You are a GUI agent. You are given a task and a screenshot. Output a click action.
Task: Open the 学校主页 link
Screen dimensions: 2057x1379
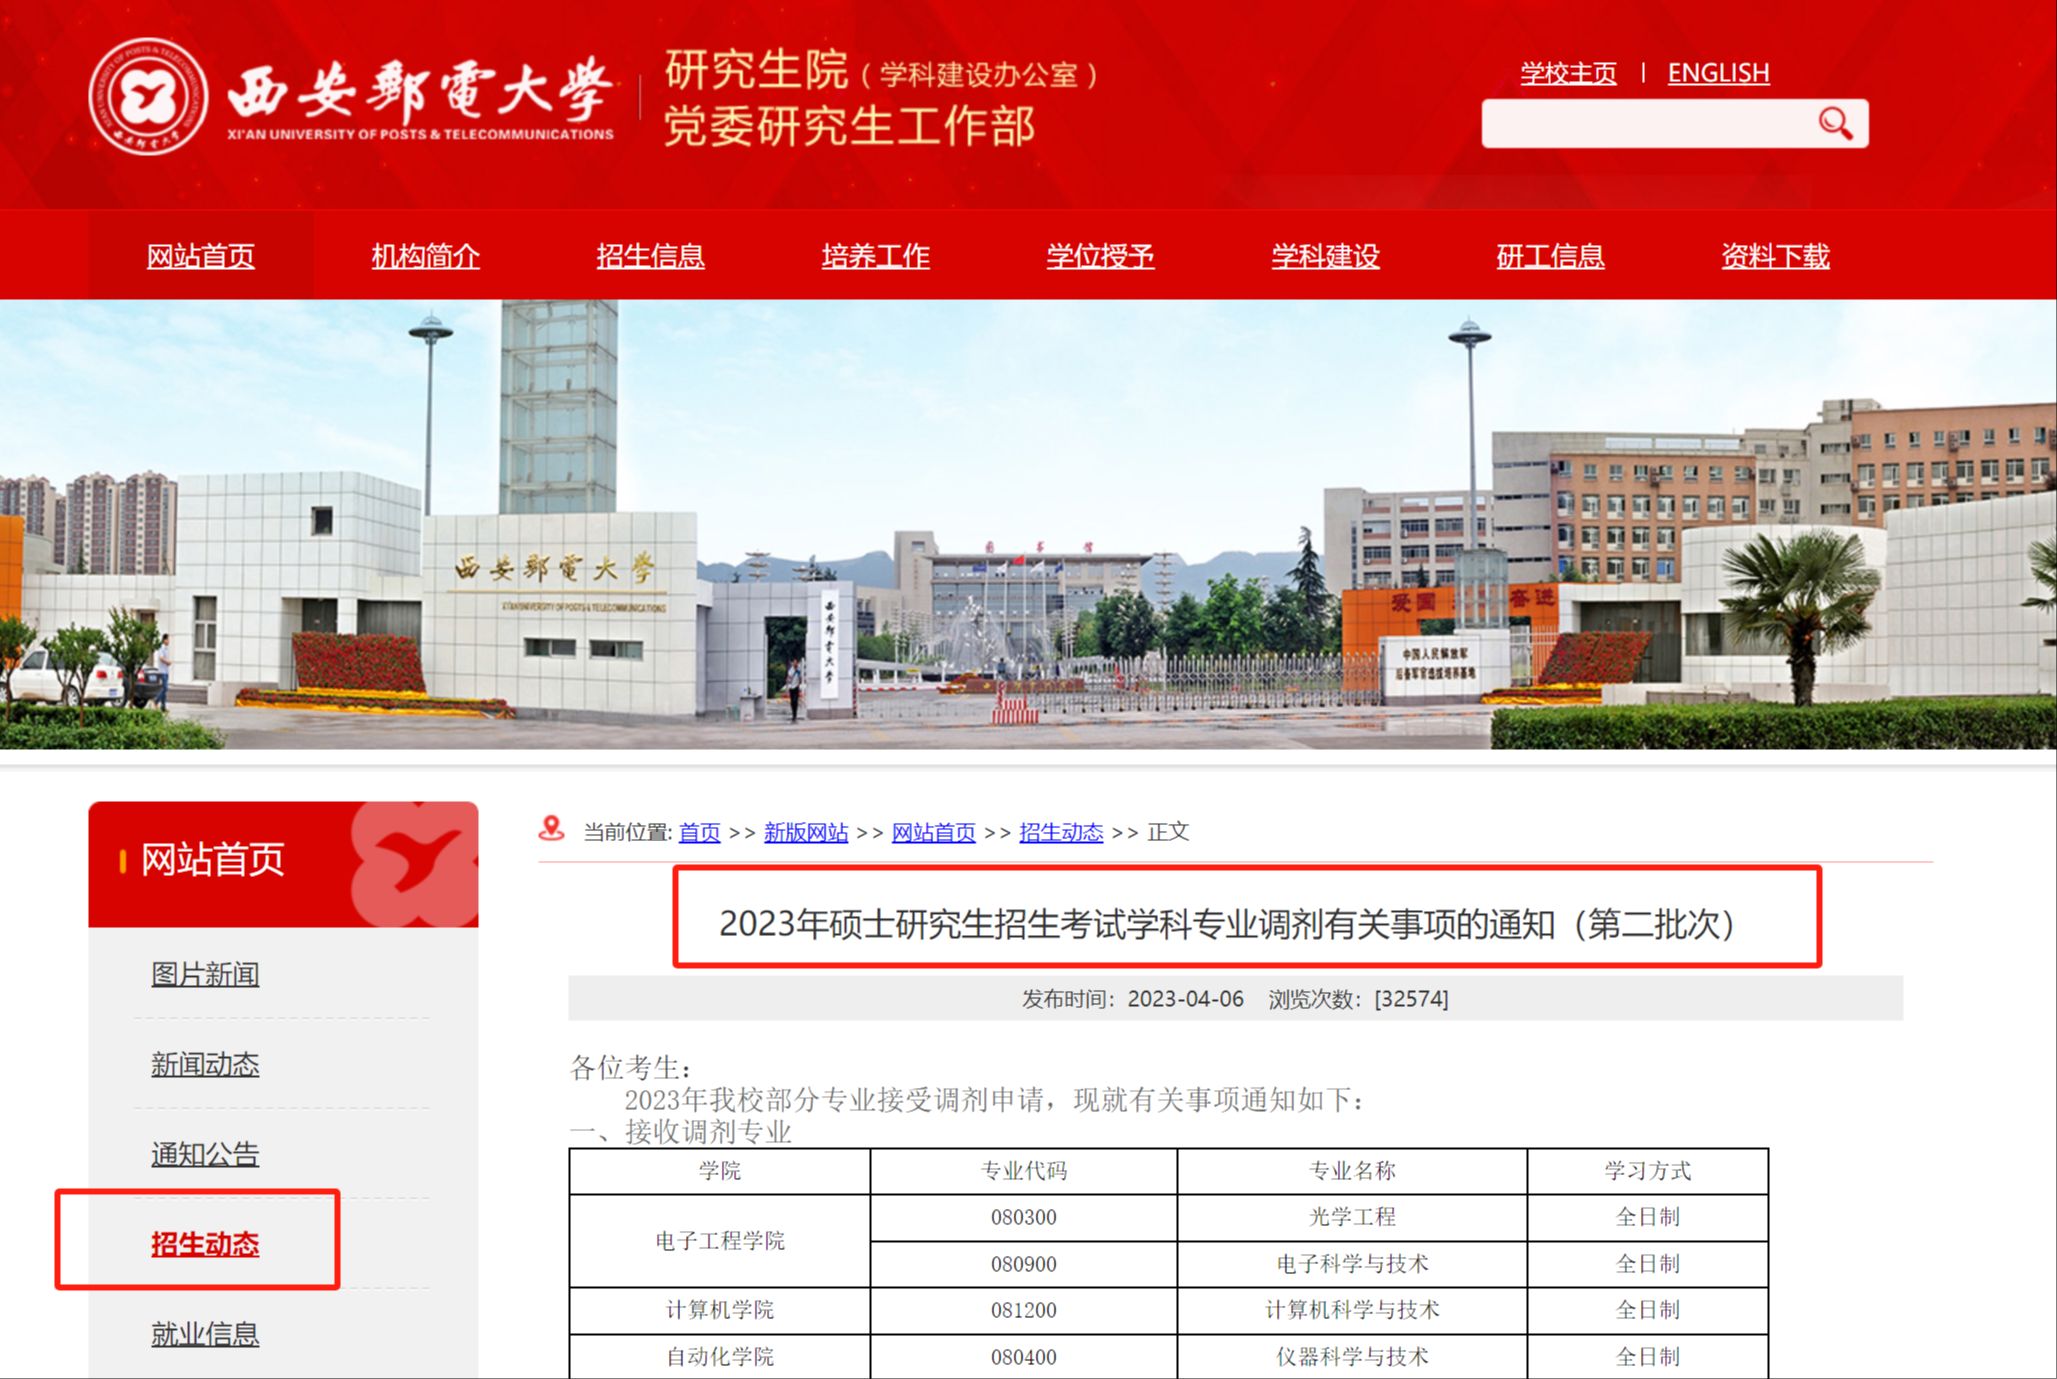click(1568, 73)
